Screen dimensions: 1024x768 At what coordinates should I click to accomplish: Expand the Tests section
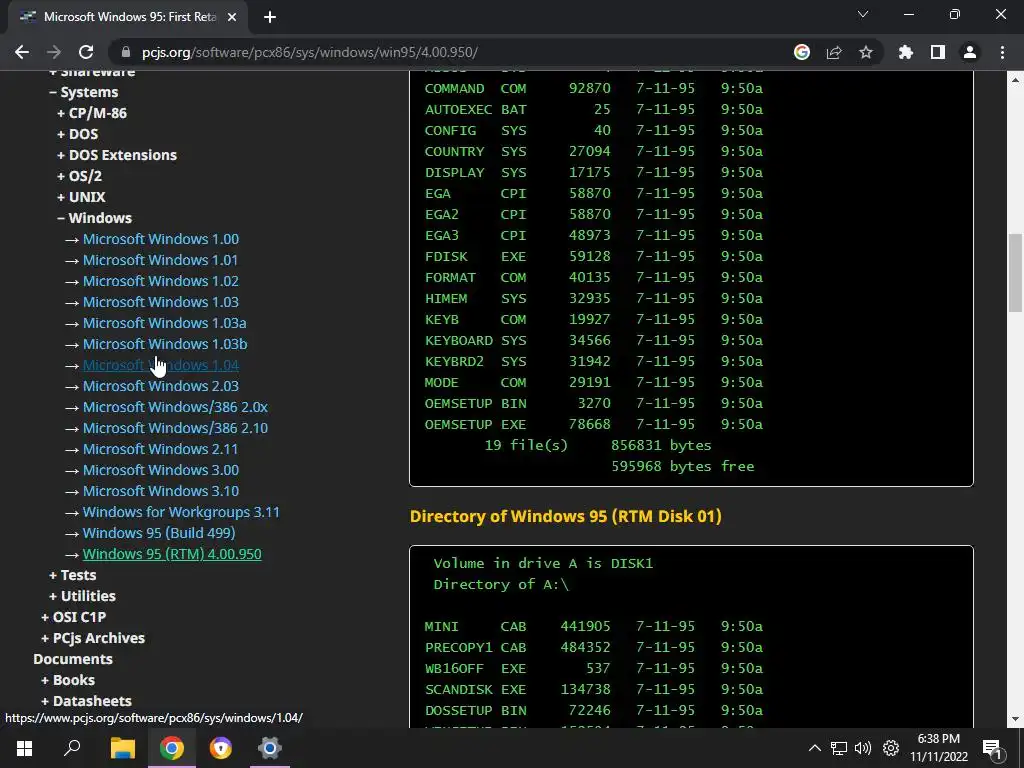[72, 575]
